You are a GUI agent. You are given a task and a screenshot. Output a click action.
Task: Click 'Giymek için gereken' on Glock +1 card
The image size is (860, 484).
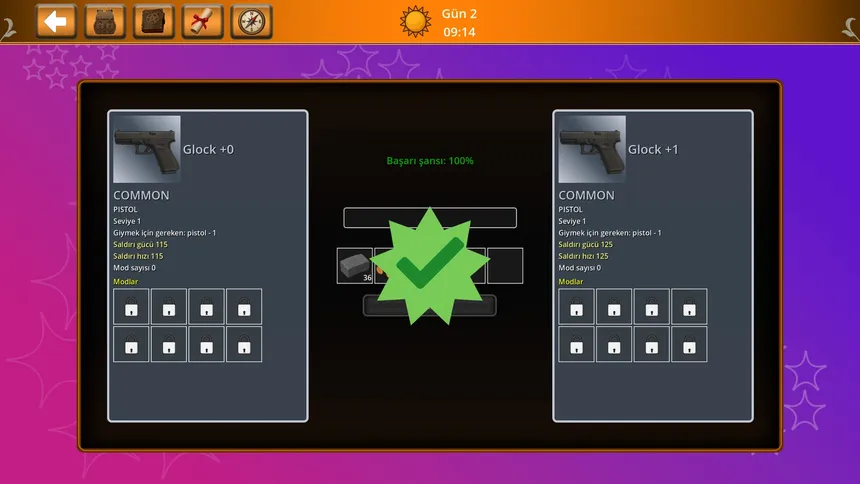point(610,233)
